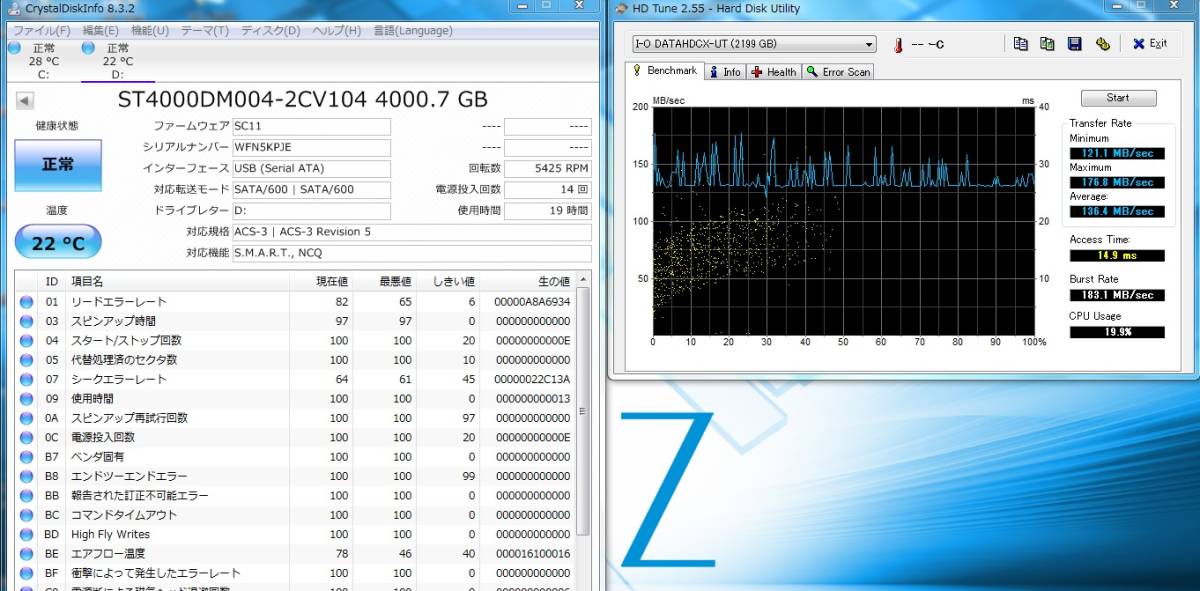Click the status orb for ID B8 row
This screenshot has height=591, width=1200.
27,476
